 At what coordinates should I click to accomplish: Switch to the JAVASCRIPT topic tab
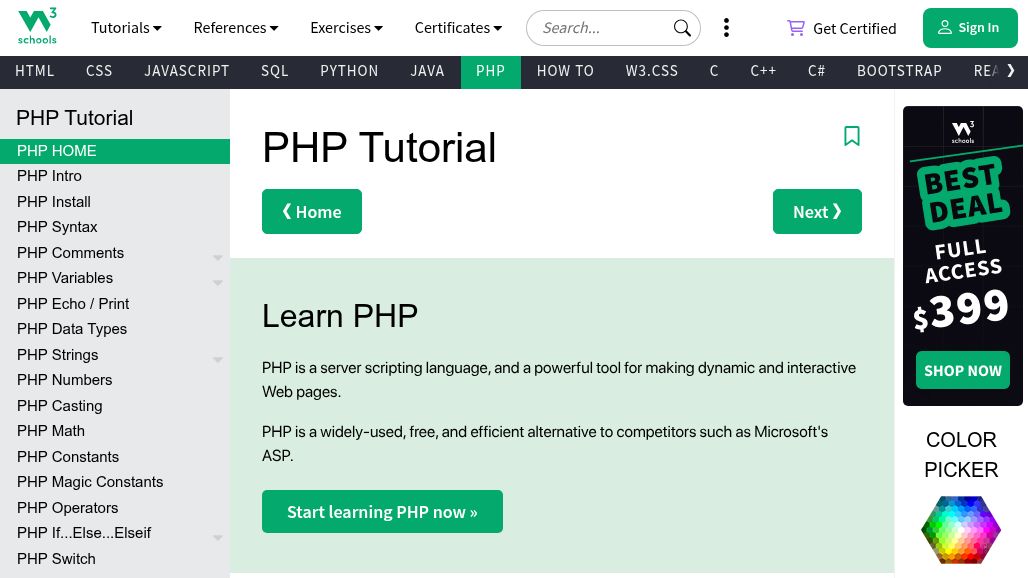[187, 71]
